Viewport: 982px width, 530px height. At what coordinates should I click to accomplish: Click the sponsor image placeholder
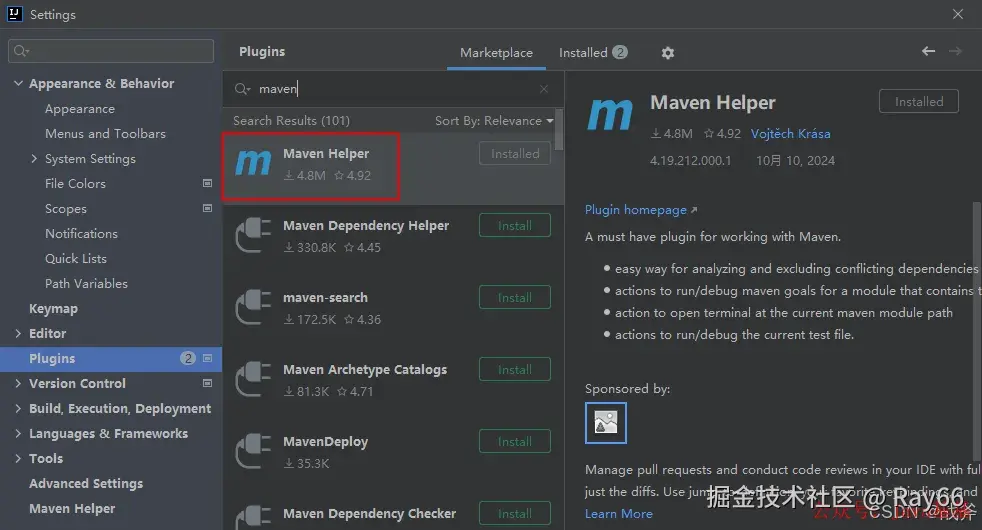click(606, 423)
